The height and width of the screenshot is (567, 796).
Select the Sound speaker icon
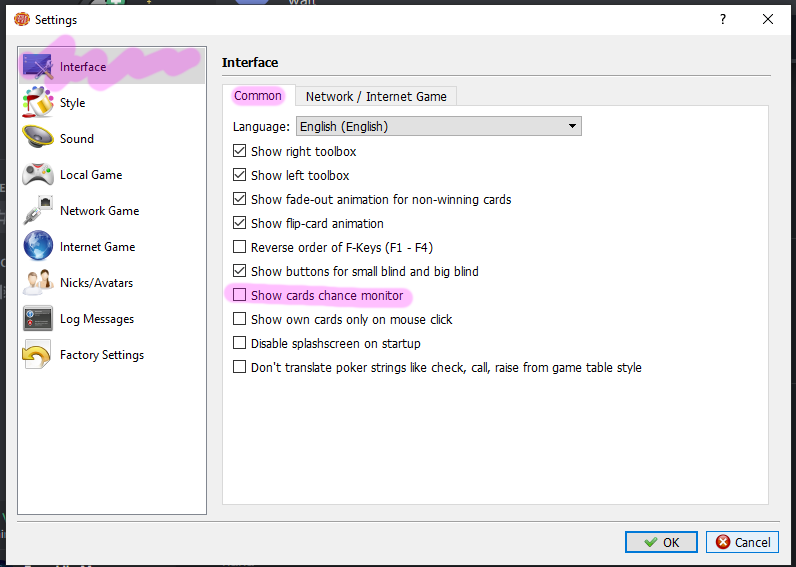[x=39, y=139]
